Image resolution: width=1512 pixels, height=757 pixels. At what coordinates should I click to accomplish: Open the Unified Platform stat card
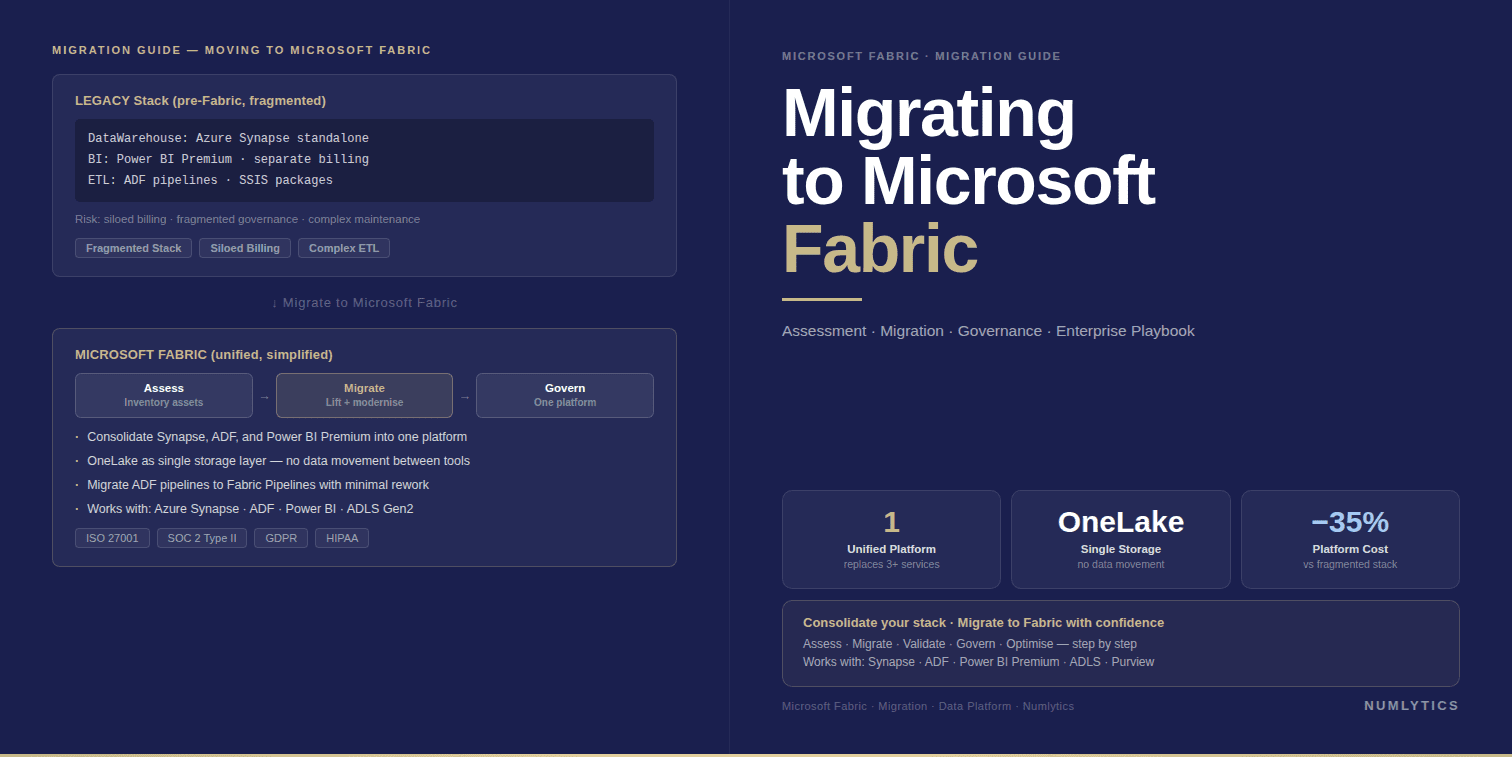891,539
